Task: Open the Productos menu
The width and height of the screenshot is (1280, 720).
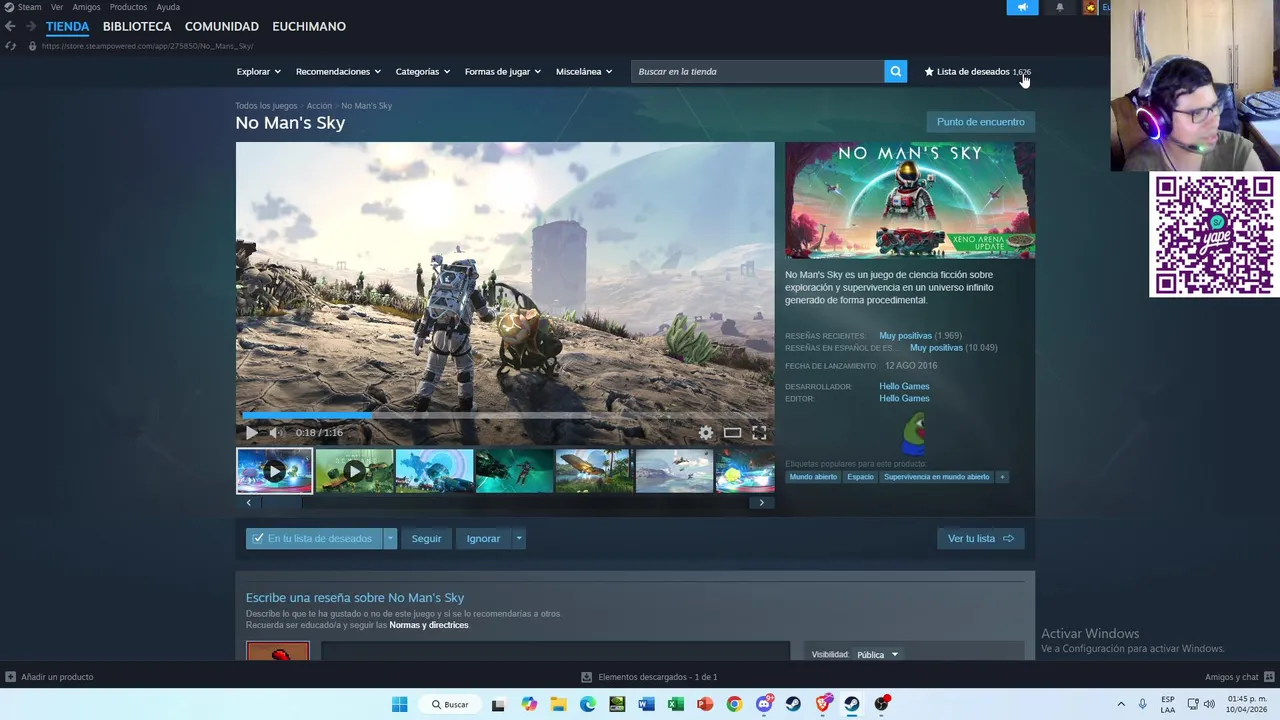Action: (128, 7)
